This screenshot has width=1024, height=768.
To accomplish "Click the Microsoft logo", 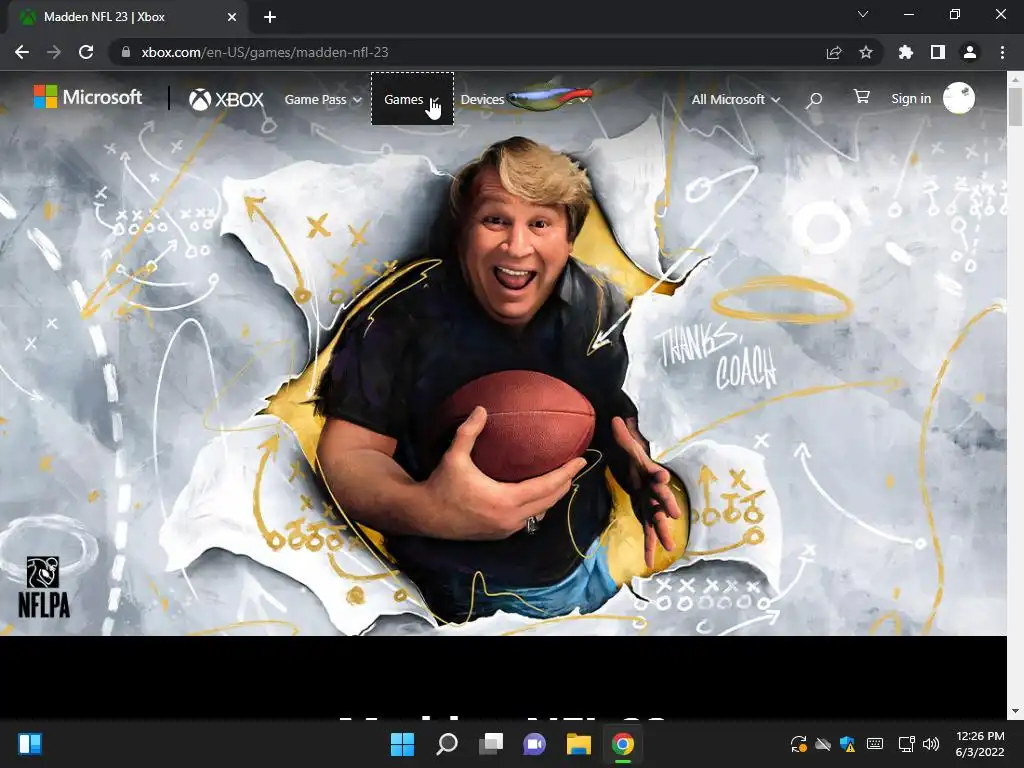I will click(x=88, y=97).
